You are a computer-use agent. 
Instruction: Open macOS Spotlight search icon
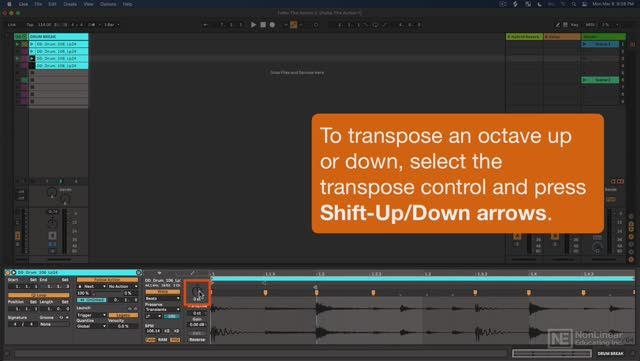pos(574,4)
